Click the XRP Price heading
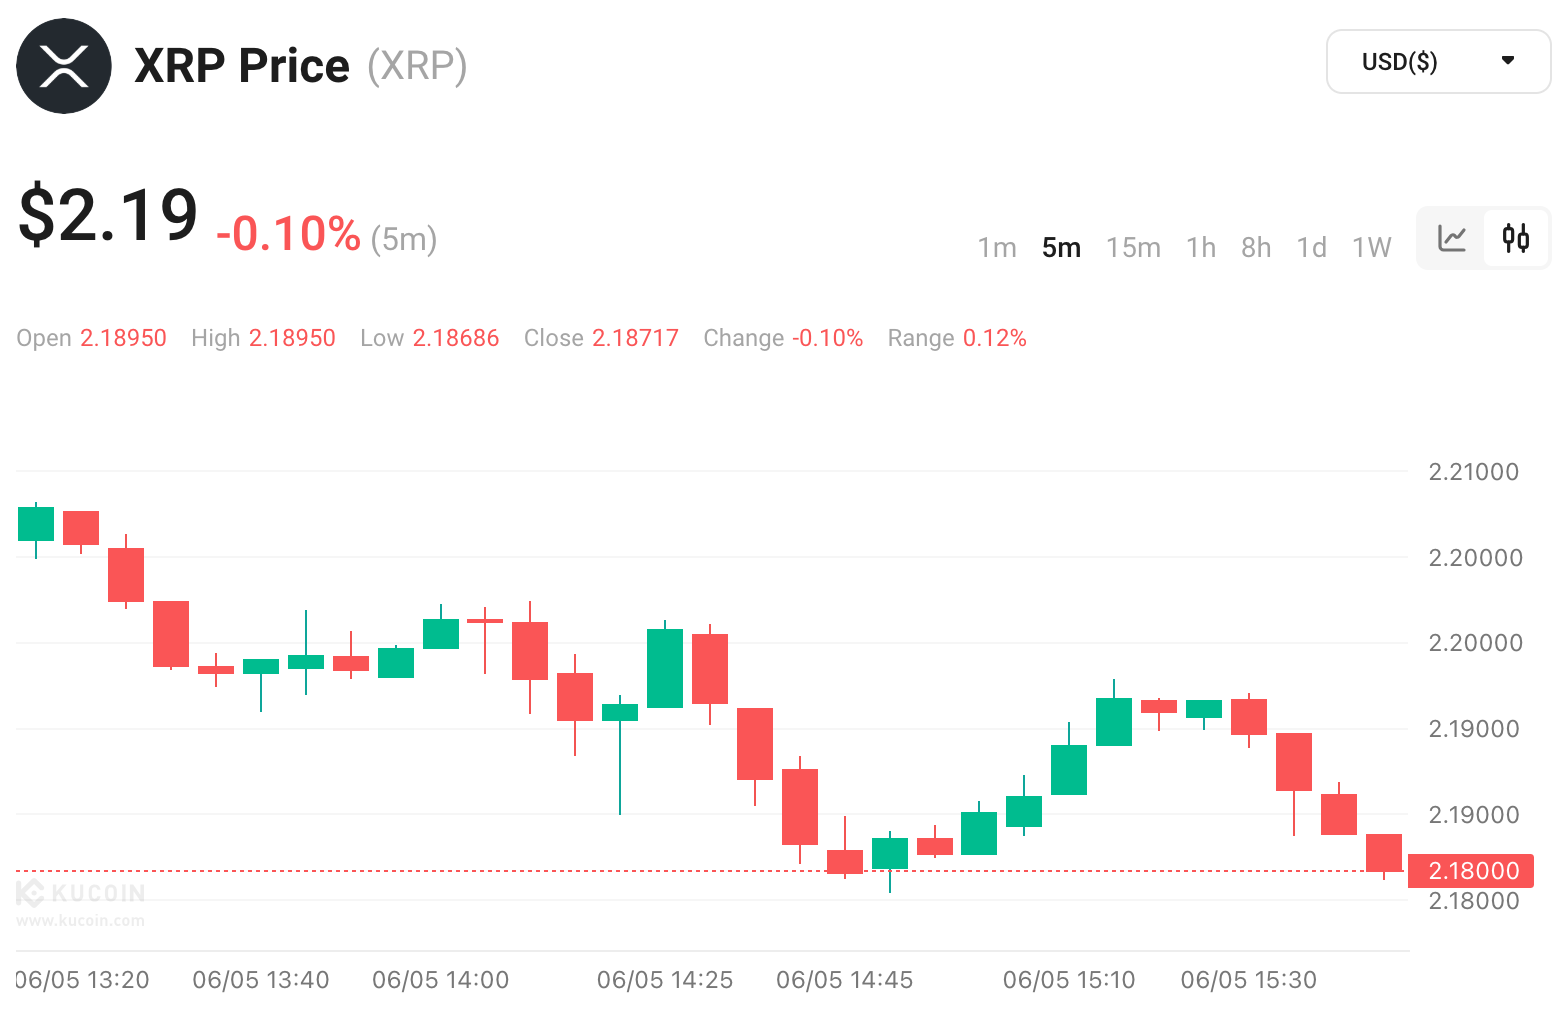Screen dimensions: 1562x1014 coord(242,66)
